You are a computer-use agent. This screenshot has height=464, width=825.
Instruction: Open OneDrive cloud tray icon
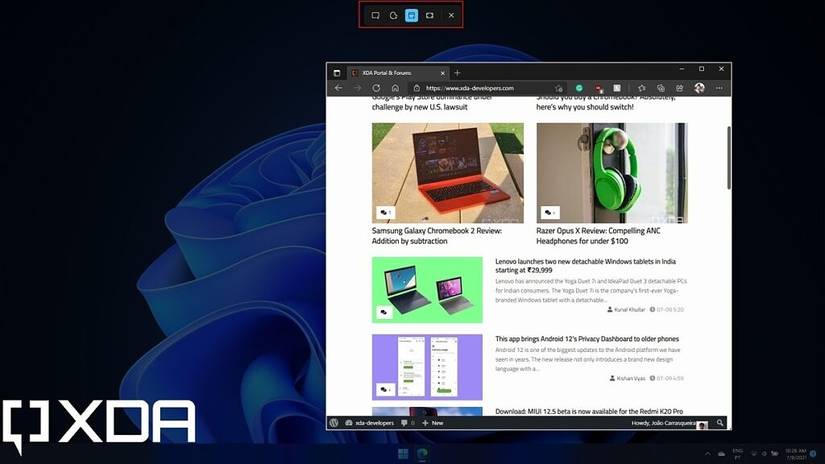point(721,453)
